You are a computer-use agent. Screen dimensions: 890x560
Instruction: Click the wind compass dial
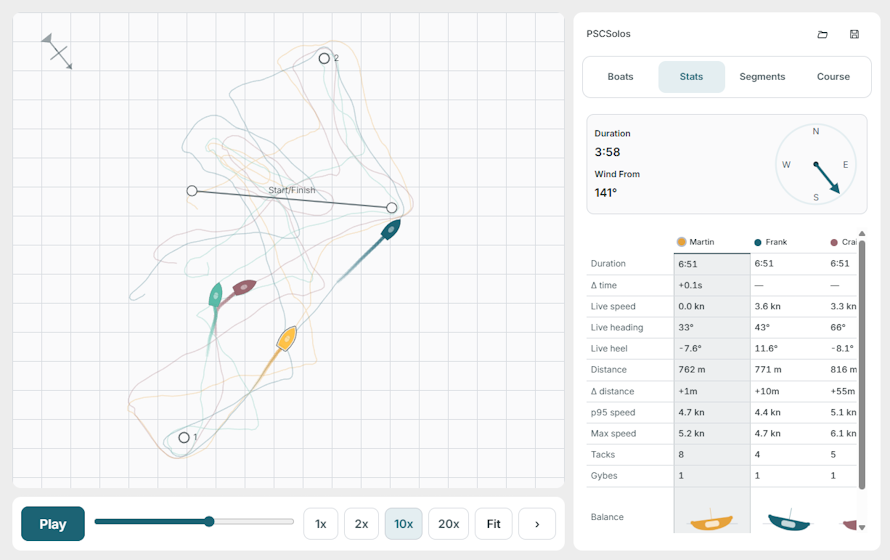point(816,165)
